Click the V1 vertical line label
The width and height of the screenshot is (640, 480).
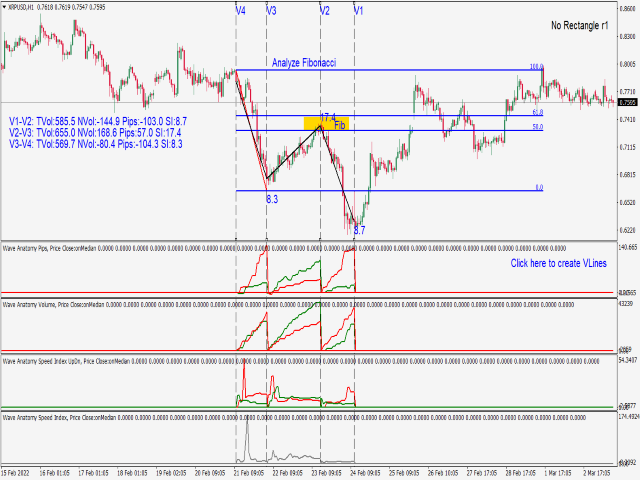pyautogui.click(x=358, y=11)
